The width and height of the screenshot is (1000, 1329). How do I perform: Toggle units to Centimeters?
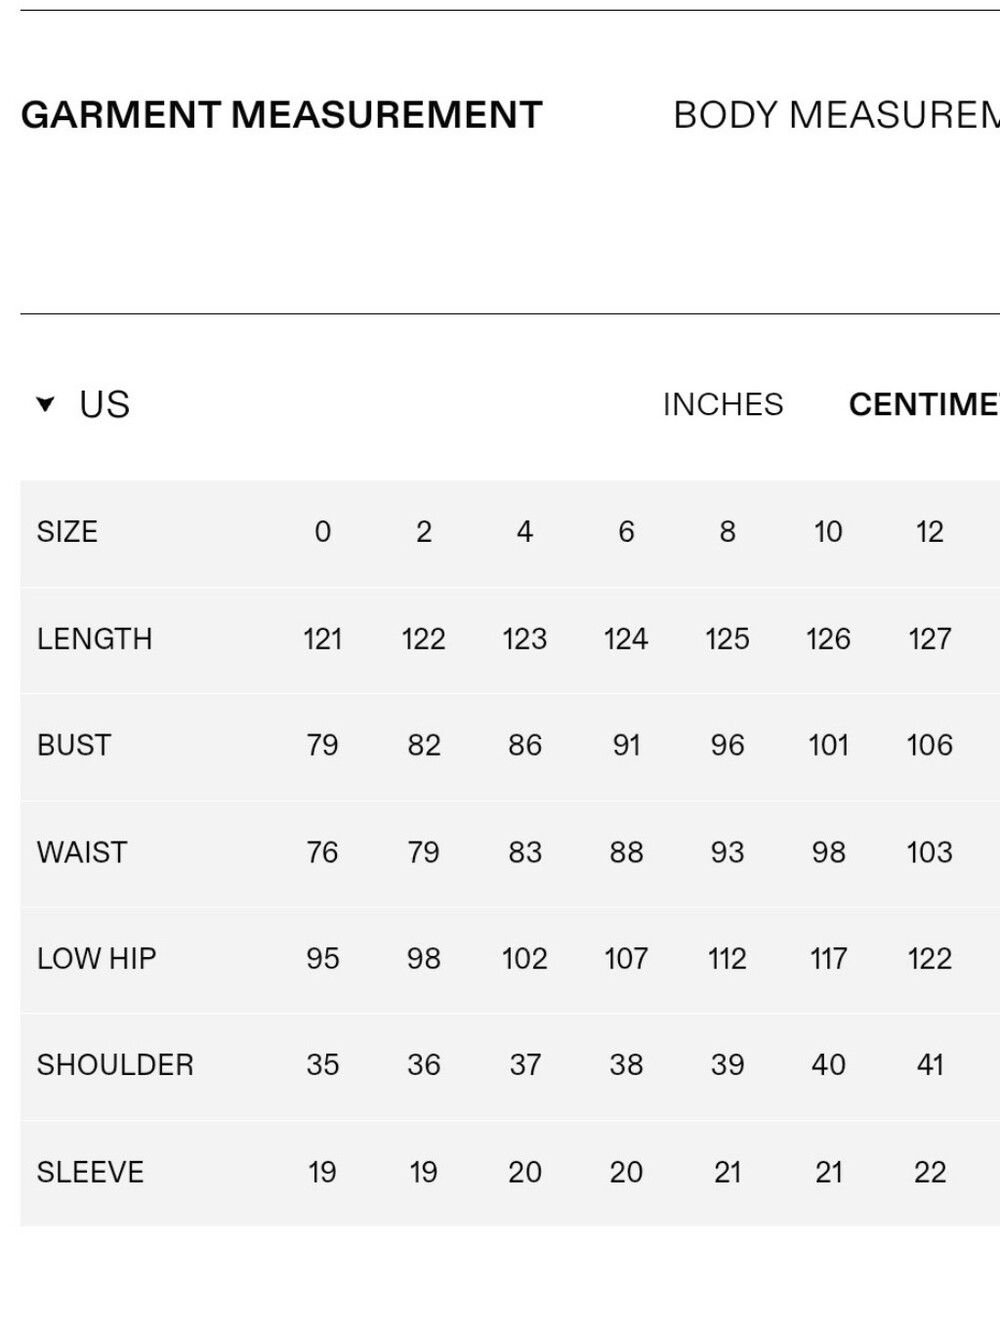[924, 404]
